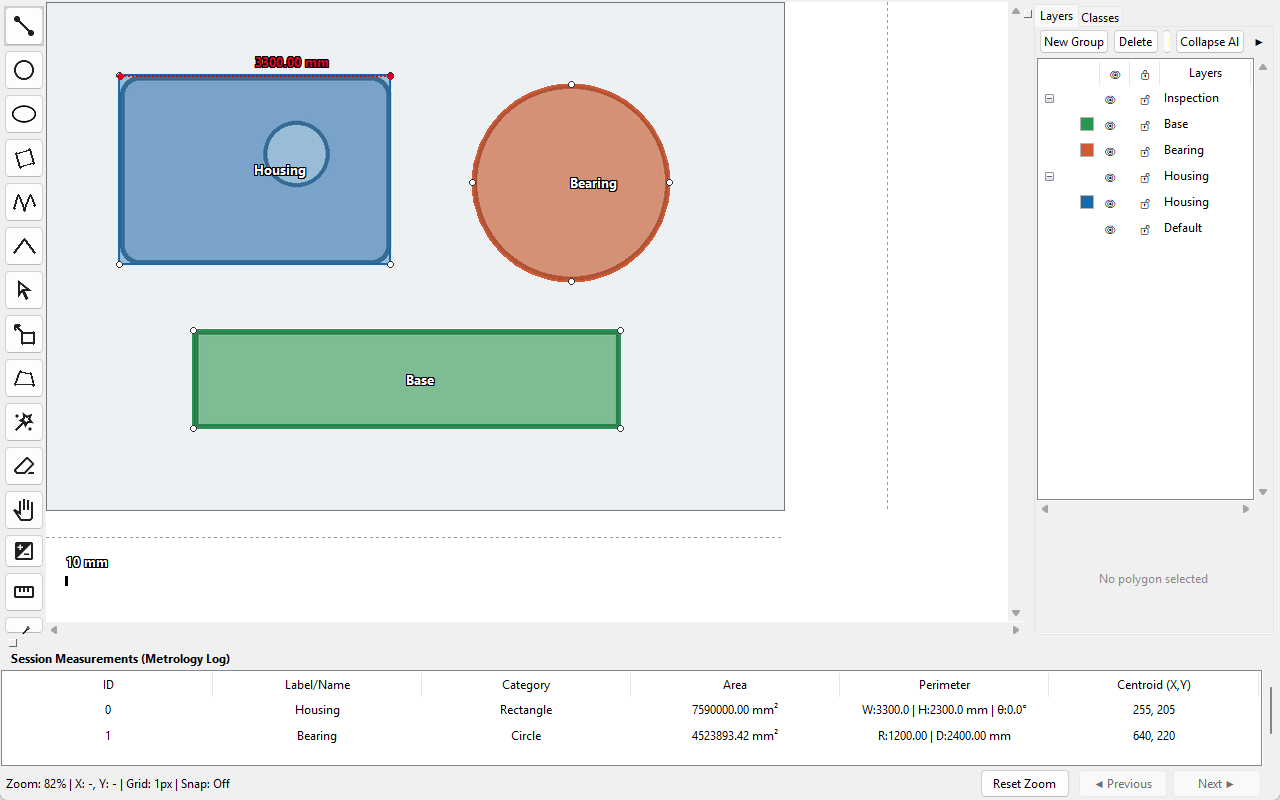This screenshot has width=1280, height=800.
Task: Click the 3300.00 mm dimension label
Action: click(x=291, y=62)
